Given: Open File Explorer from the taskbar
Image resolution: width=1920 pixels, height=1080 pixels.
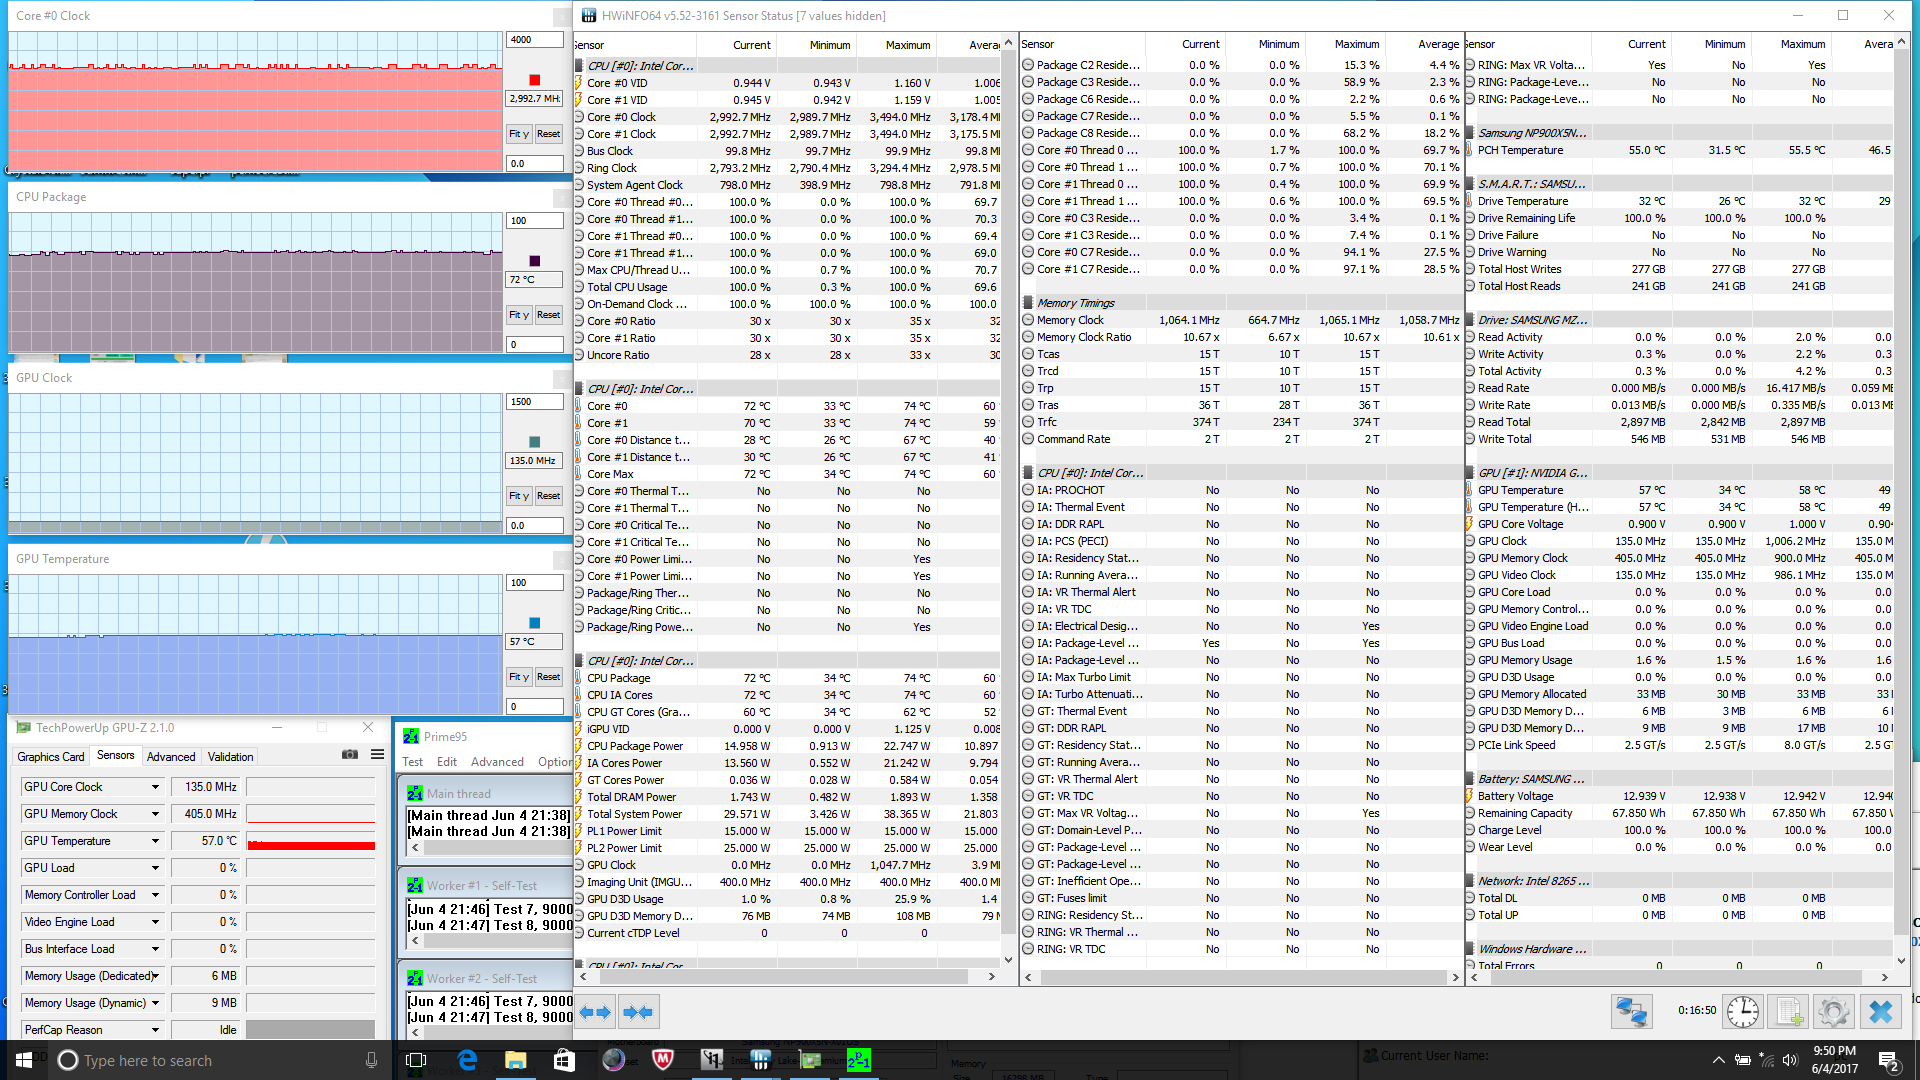Looking at the screenshot, I should tap(515, 1060).
